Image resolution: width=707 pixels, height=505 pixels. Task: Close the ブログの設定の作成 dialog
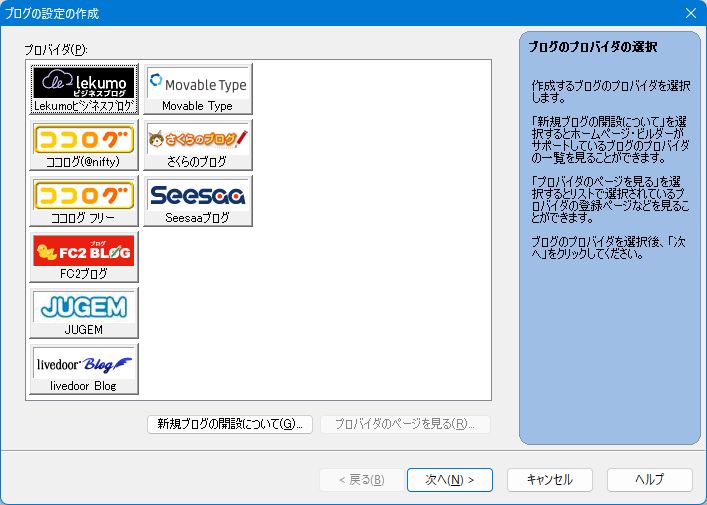(x=691, y=13)
